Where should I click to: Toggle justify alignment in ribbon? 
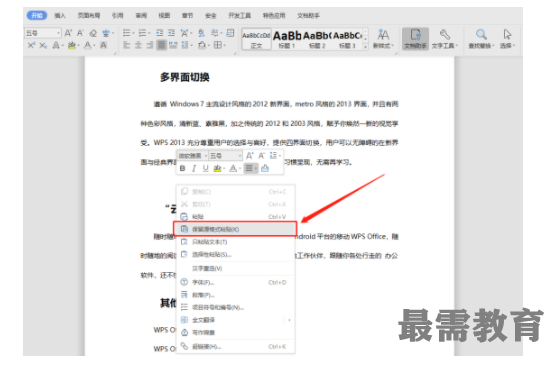[161, 45]
